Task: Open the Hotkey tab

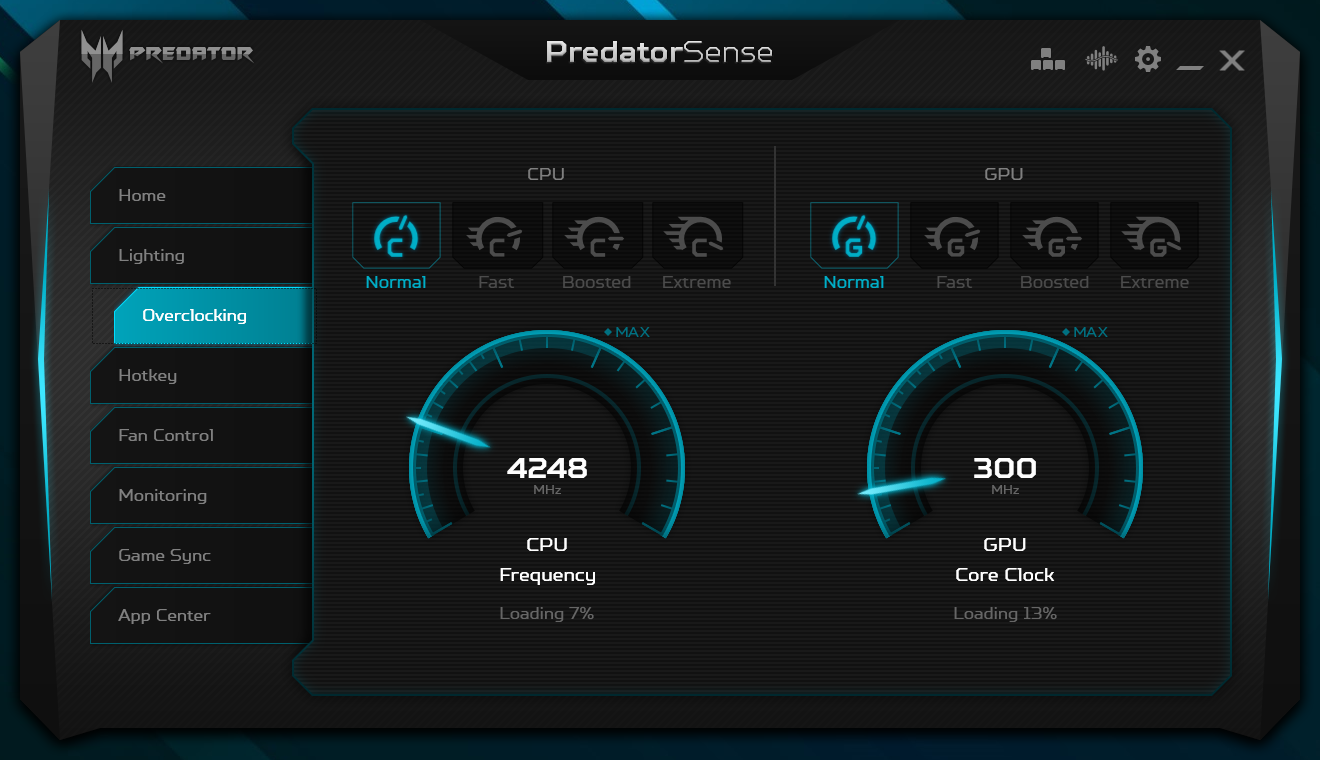Action: pyautogui.click(x=201, y=375)
